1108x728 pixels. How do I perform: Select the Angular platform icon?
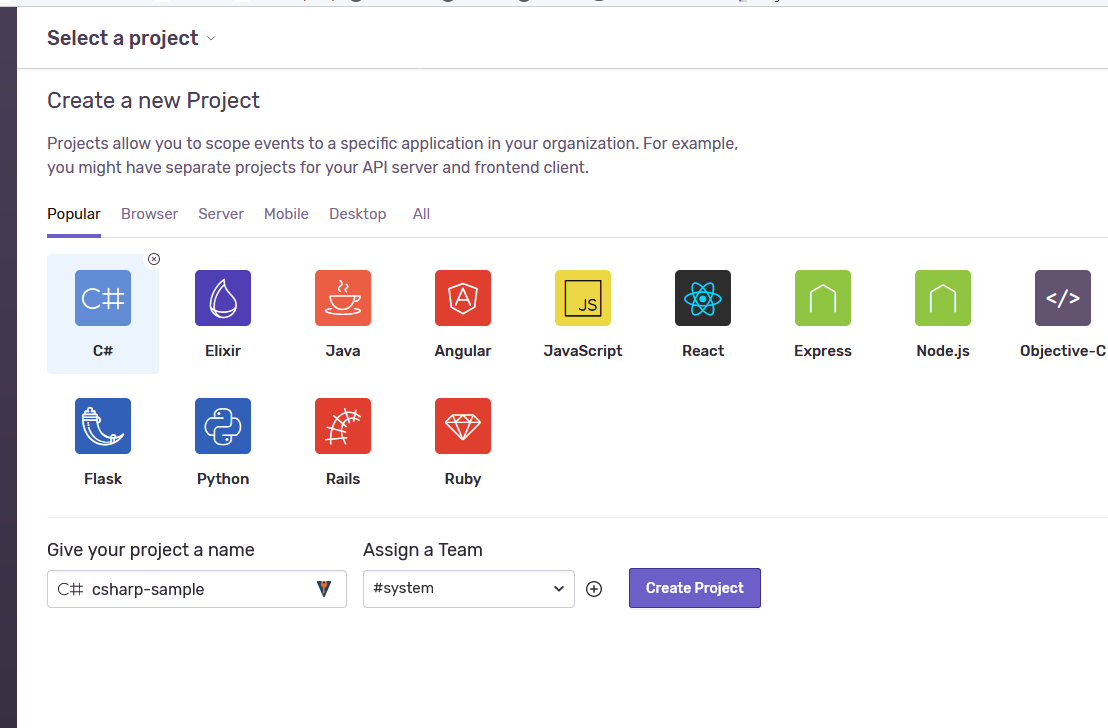[463, 298]
